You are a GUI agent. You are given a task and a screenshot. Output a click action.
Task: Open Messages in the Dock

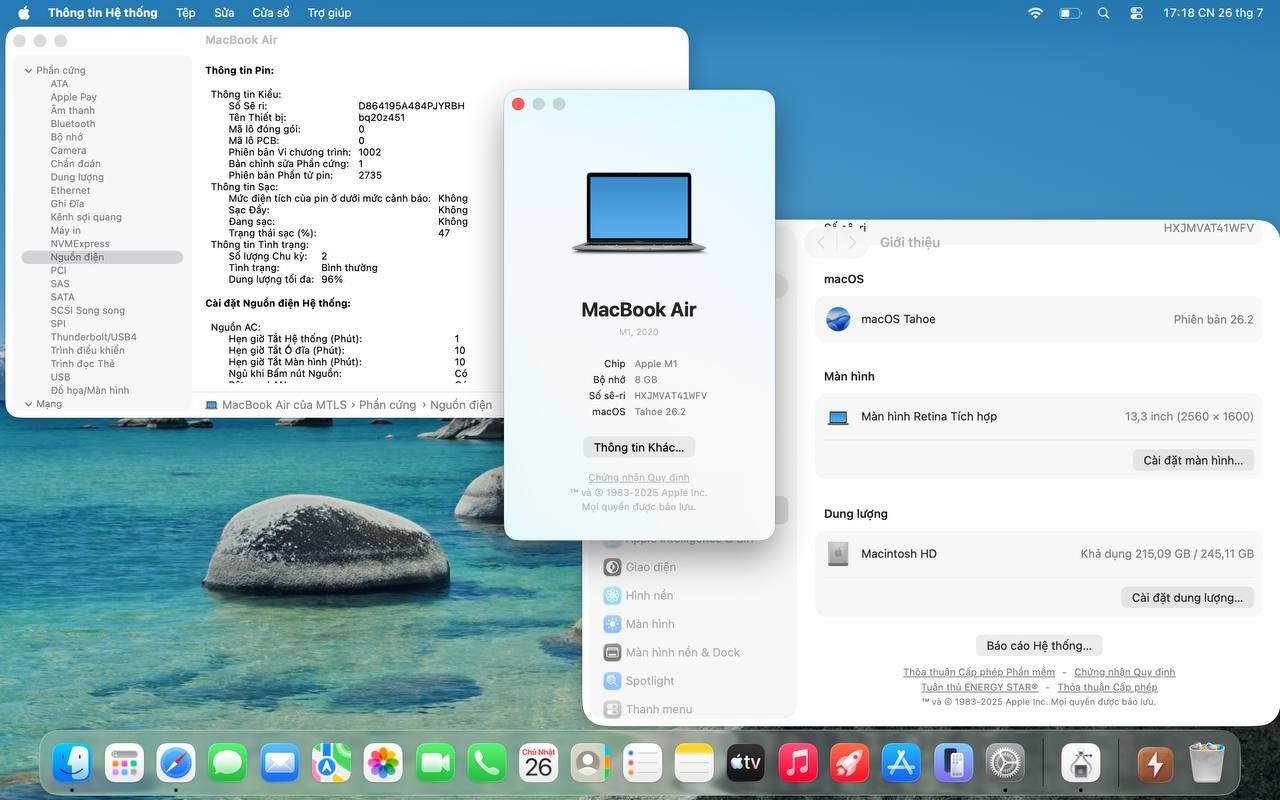point(228,764)
